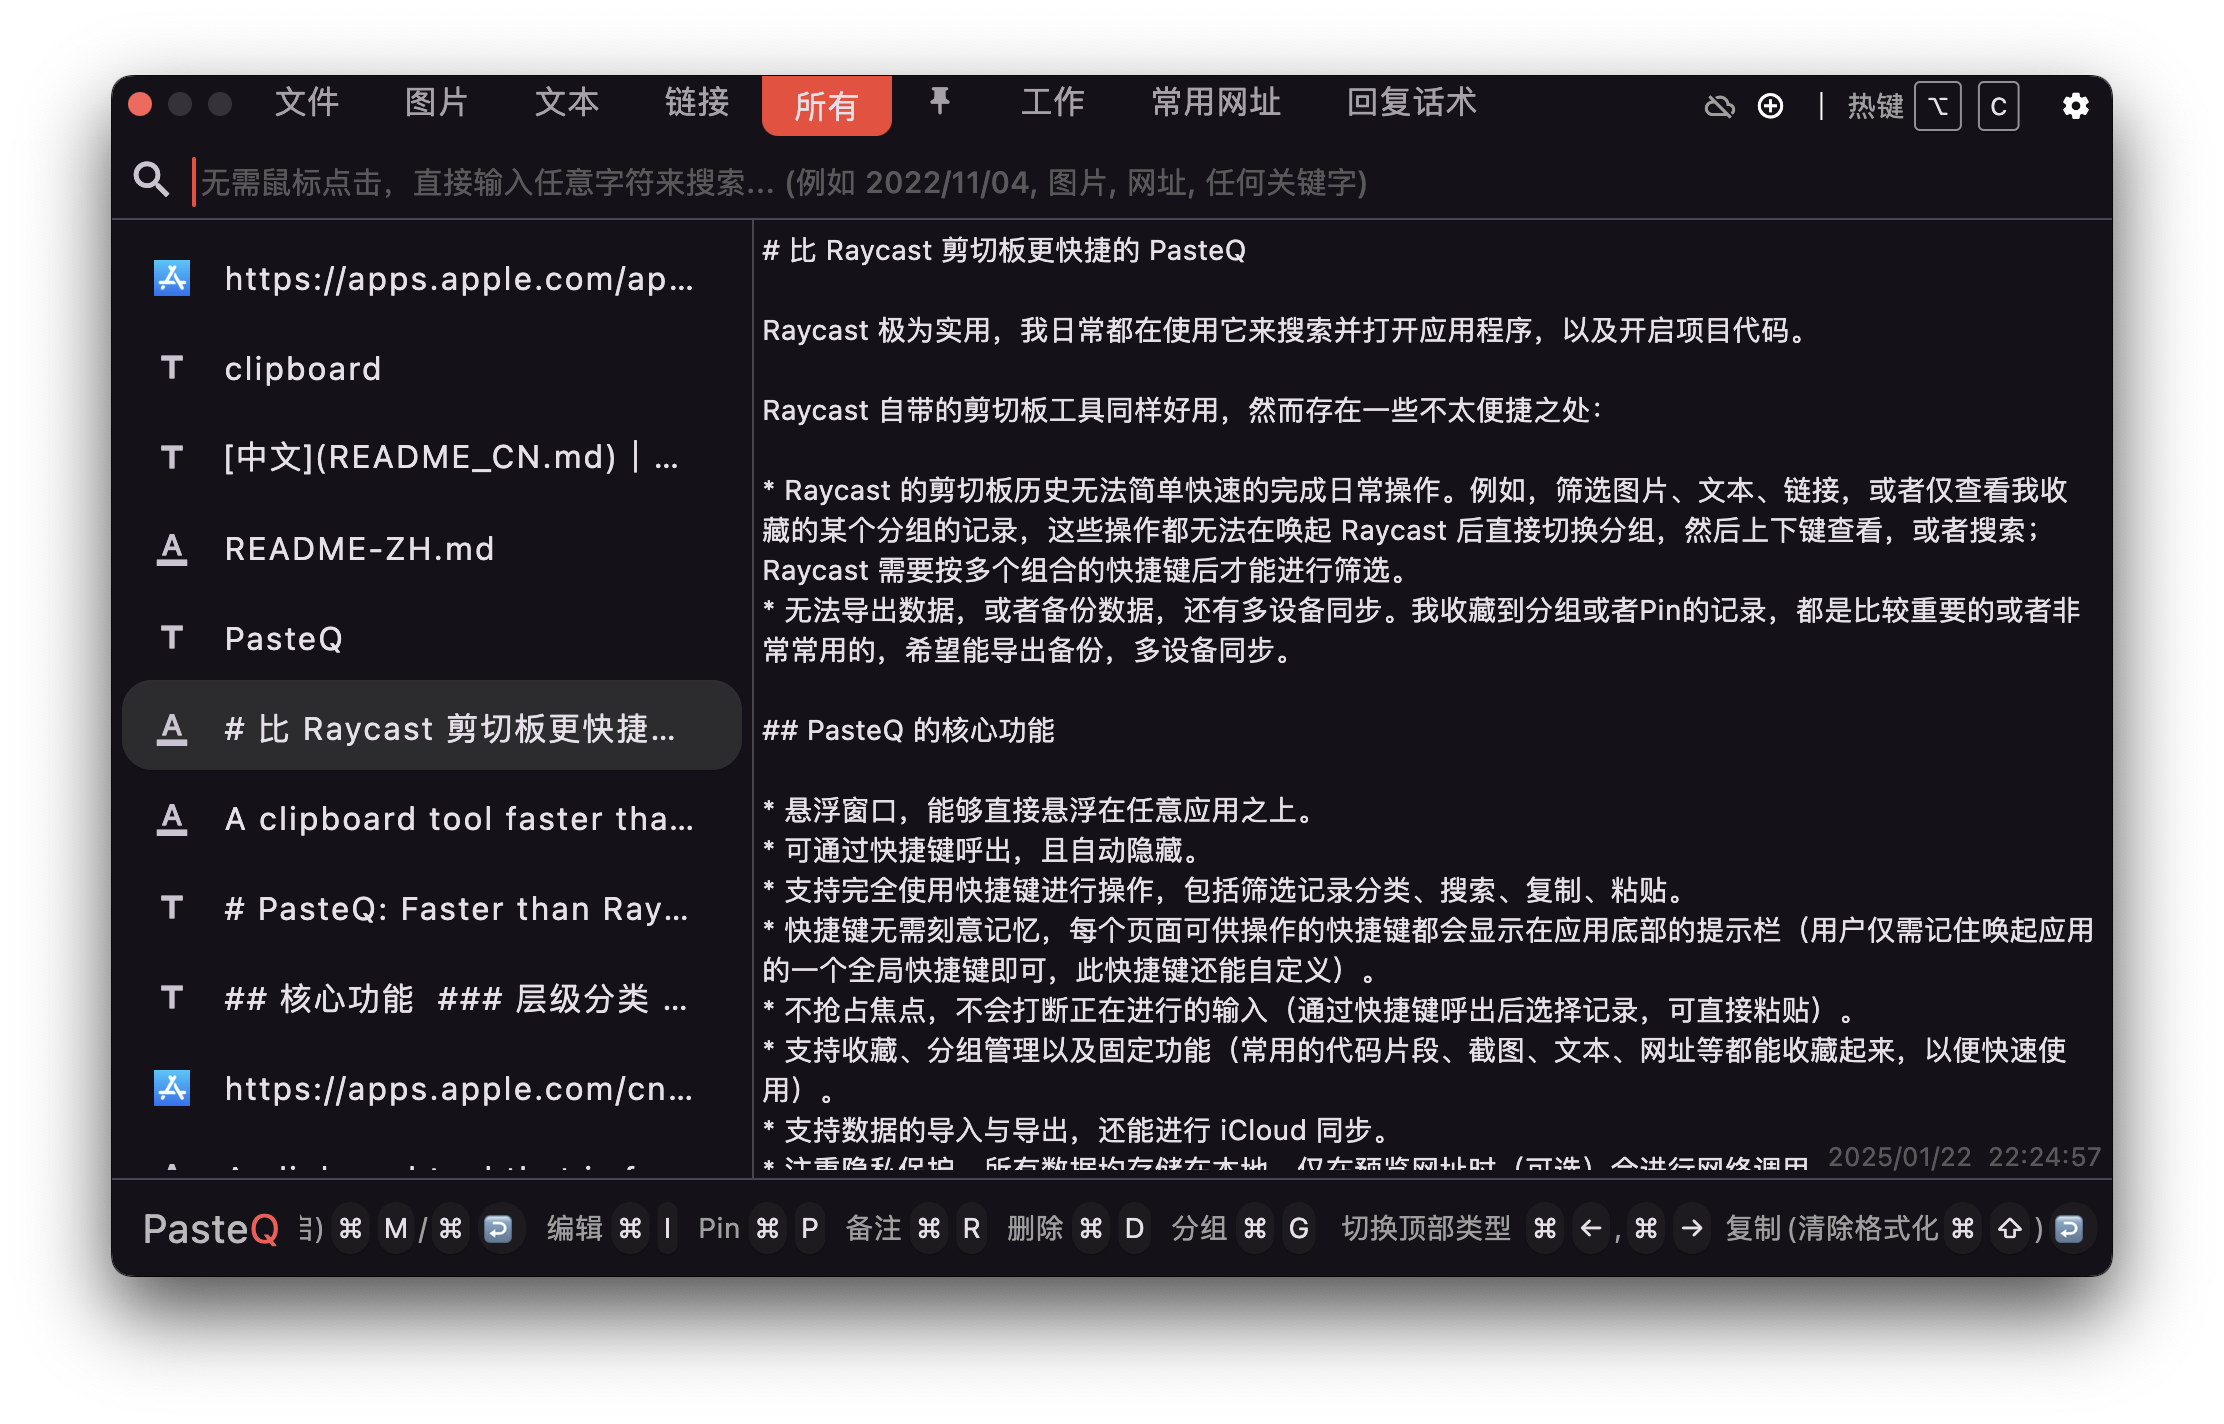Select the 所有 tab

[826, 105]
